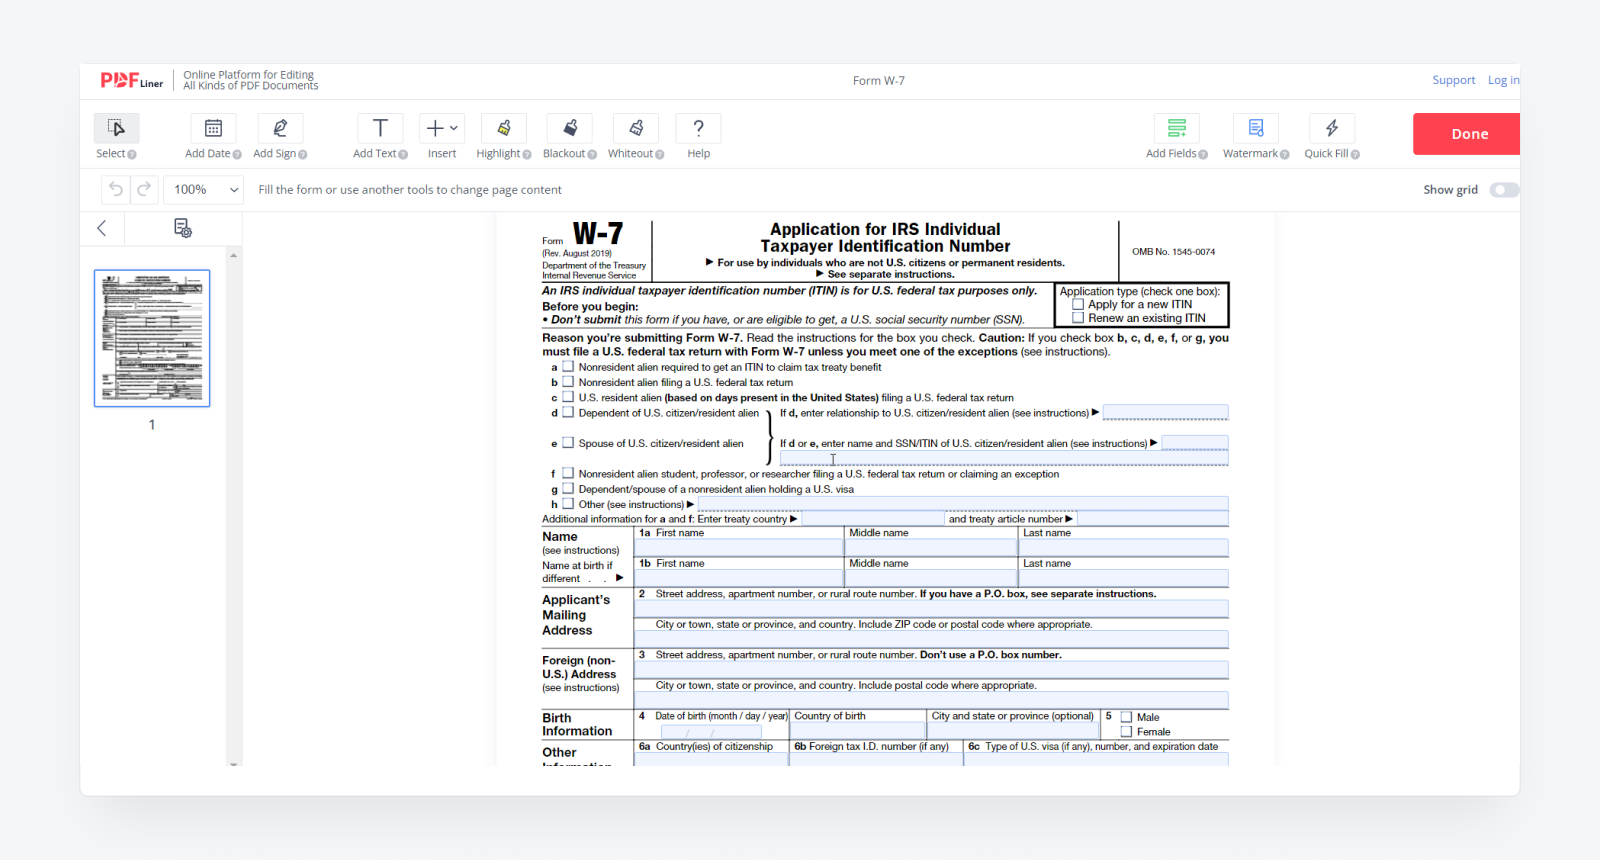Click the Other (see instructions) field
Viewport: 1600px width, 860px height.
(x=962, y=504)
